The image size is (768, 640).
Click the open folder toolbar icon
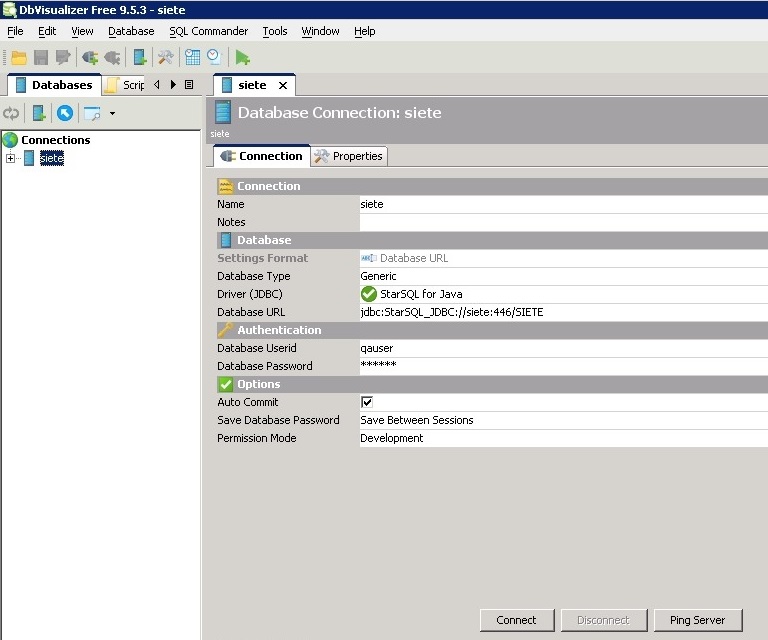pyautogui.click(x=19, y=58)
